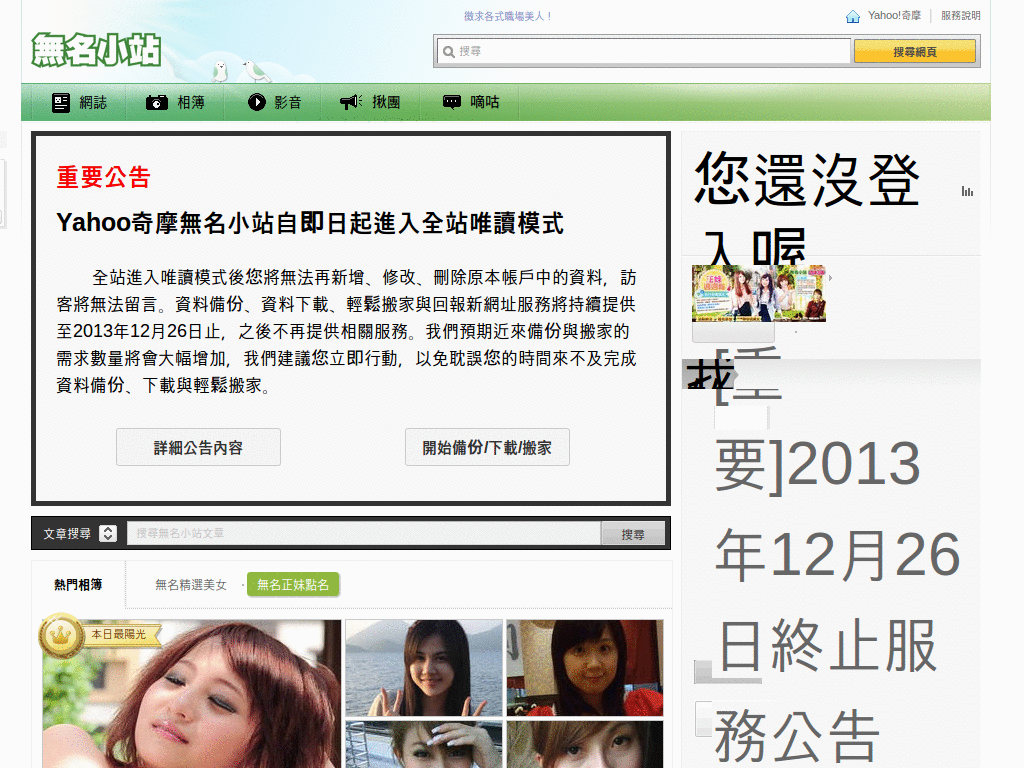Image resolution: width=1024 pixels, height=768 pixels.
Task: Click the crown badge icon
Action: (61, 635)
